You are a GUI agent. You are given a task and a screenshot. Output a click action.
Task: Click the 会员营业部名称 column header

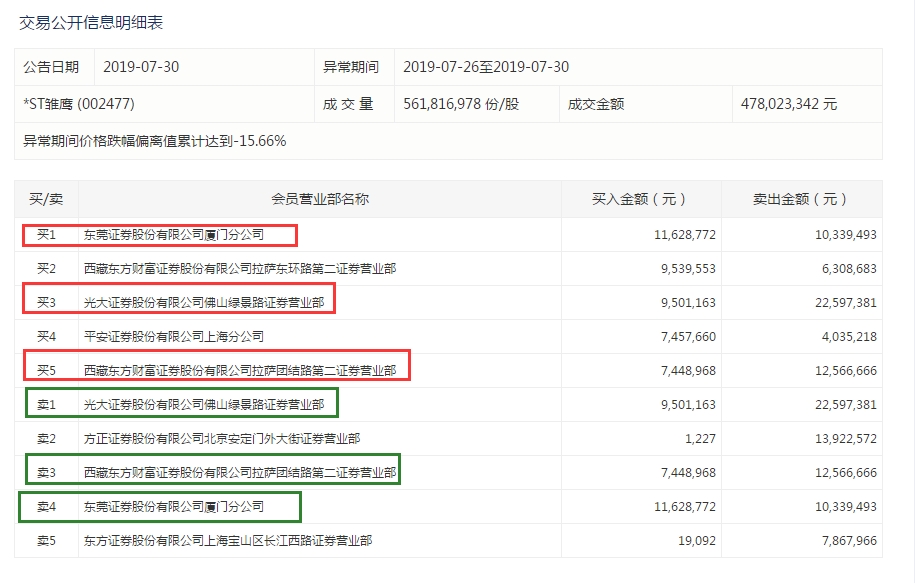(x=320, y=199)
